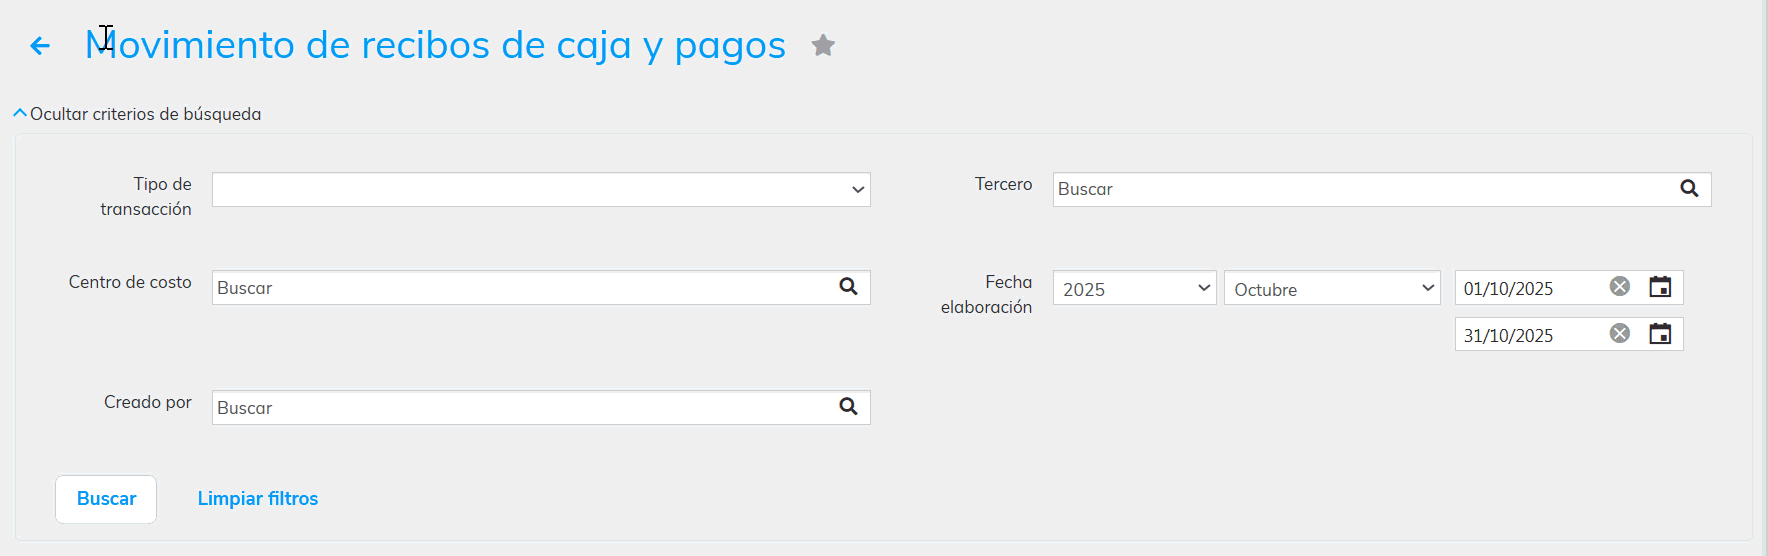This screenshot has width=1768, height=556.
Task: Focus the Tercero search field
Action: point(1360,189)
